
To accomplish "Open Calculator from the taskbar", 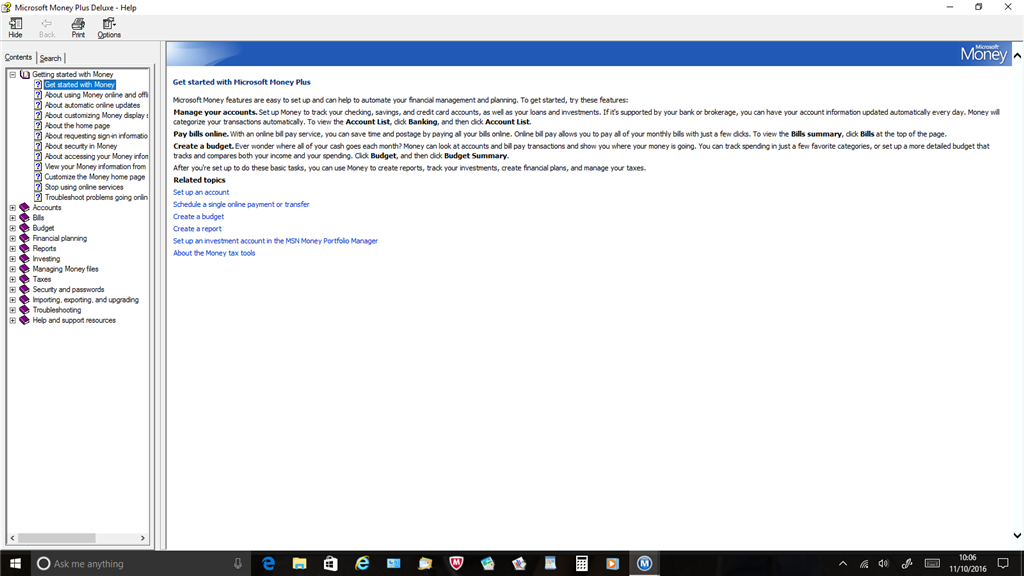I will point(581,563).
